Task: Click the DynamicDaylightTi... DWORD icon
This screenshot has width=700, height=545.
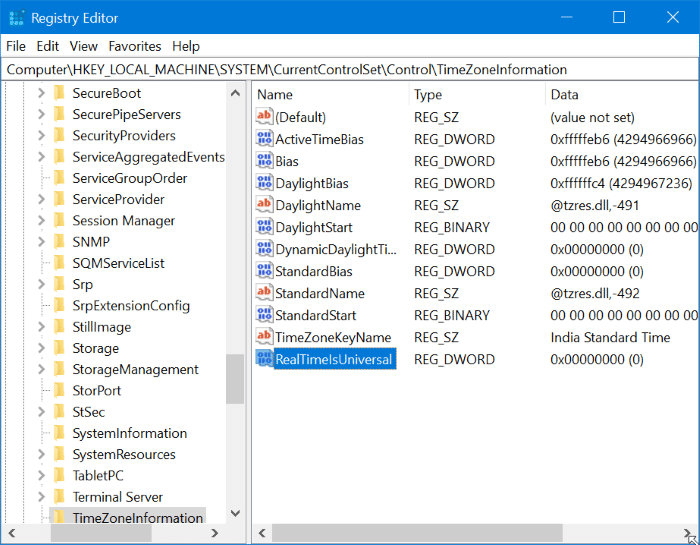Action: pos(264,249)
